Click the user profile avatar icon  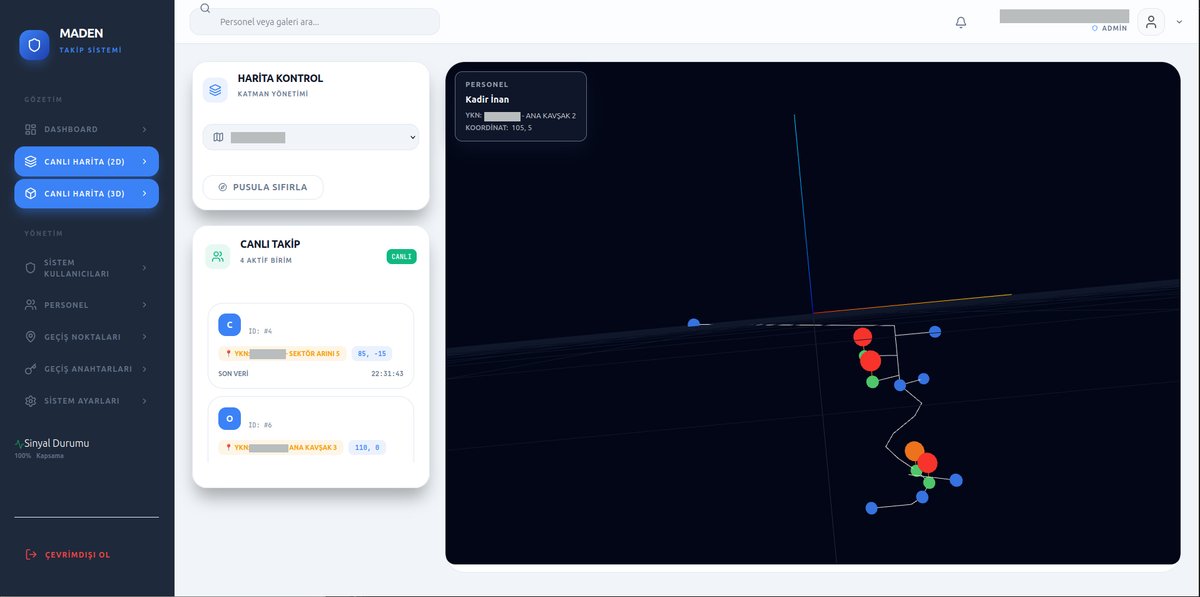[1151, 22]
